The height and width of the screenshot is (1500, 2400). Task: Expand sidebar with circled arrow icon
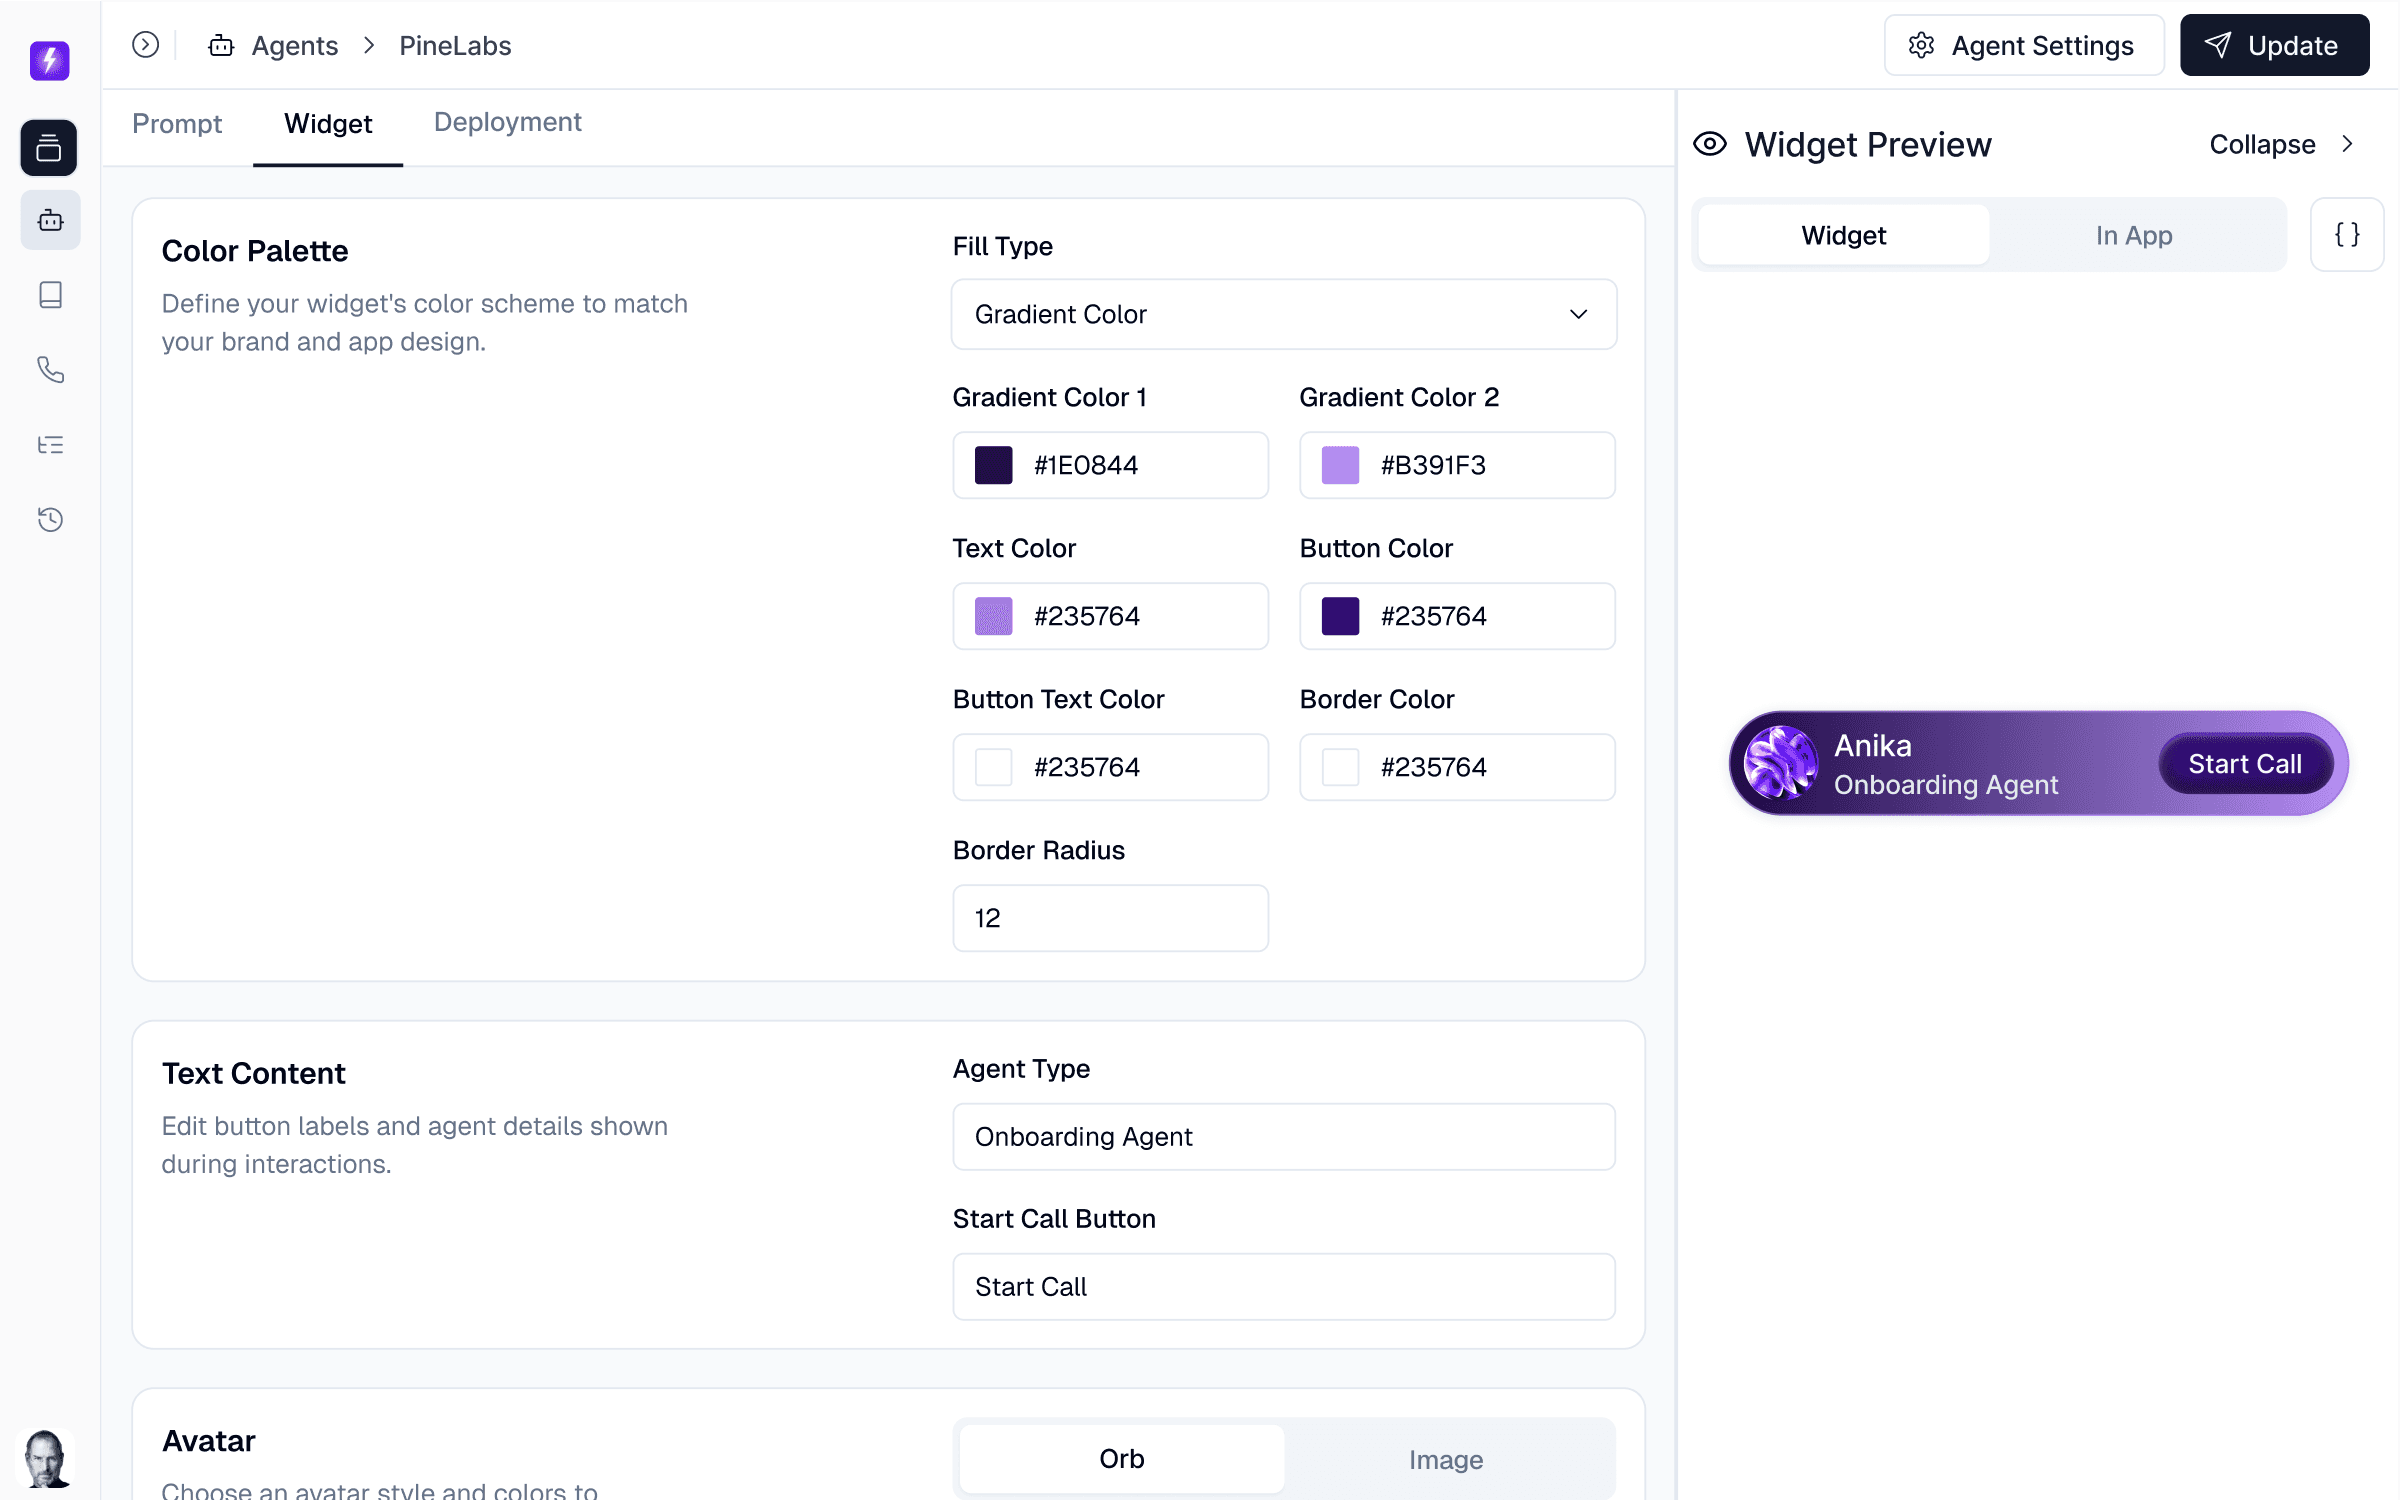tap(145, 45)
